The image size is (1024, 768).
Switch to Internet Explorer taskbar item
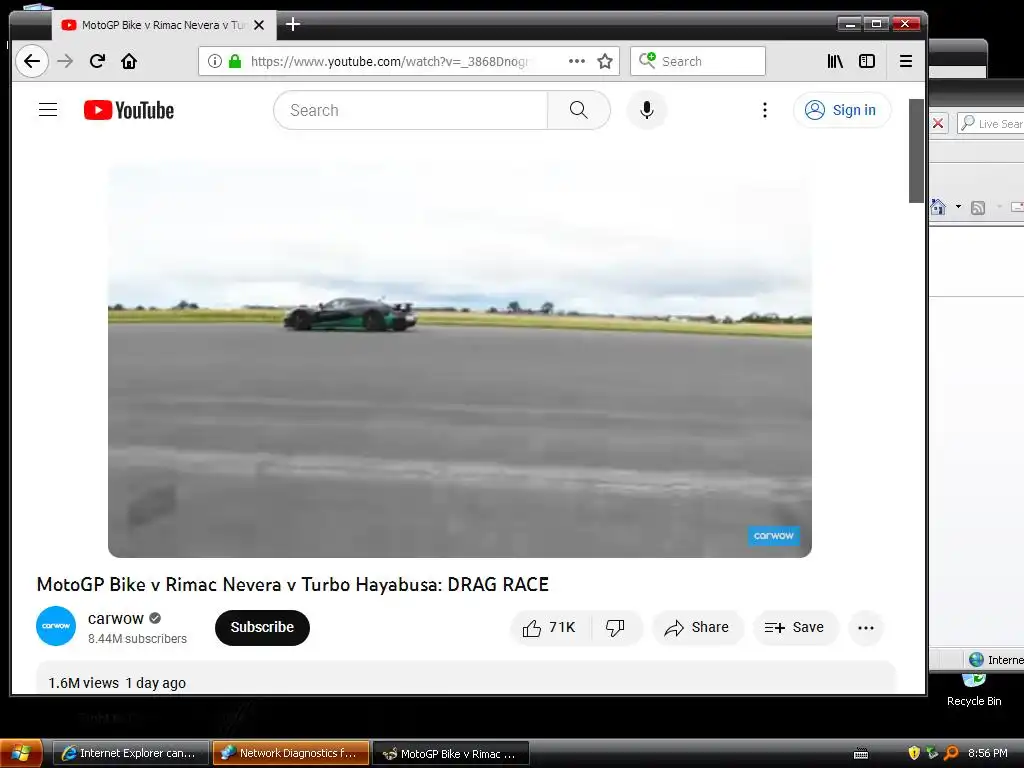[x=130, y=753]
